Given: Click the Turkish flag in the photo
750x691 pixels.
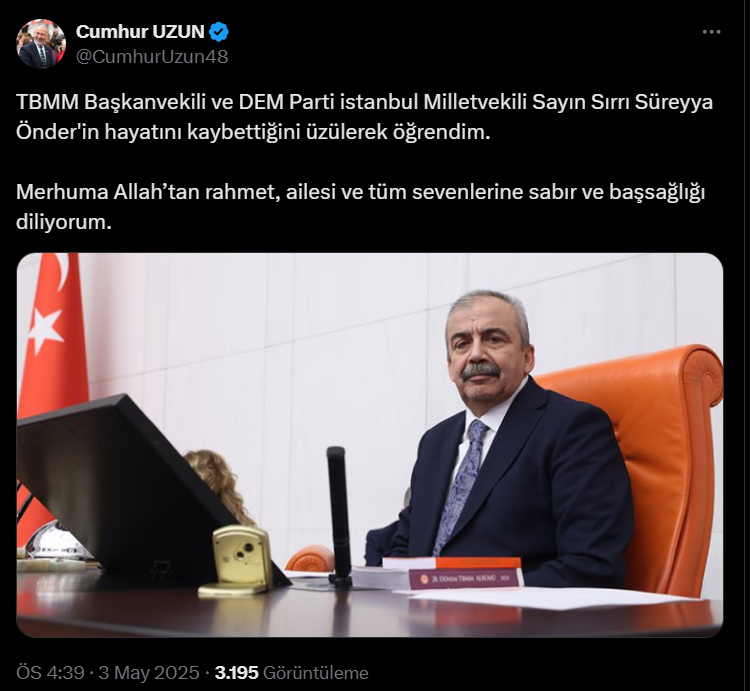Looking at the screenshot, I should coord(53,363).
